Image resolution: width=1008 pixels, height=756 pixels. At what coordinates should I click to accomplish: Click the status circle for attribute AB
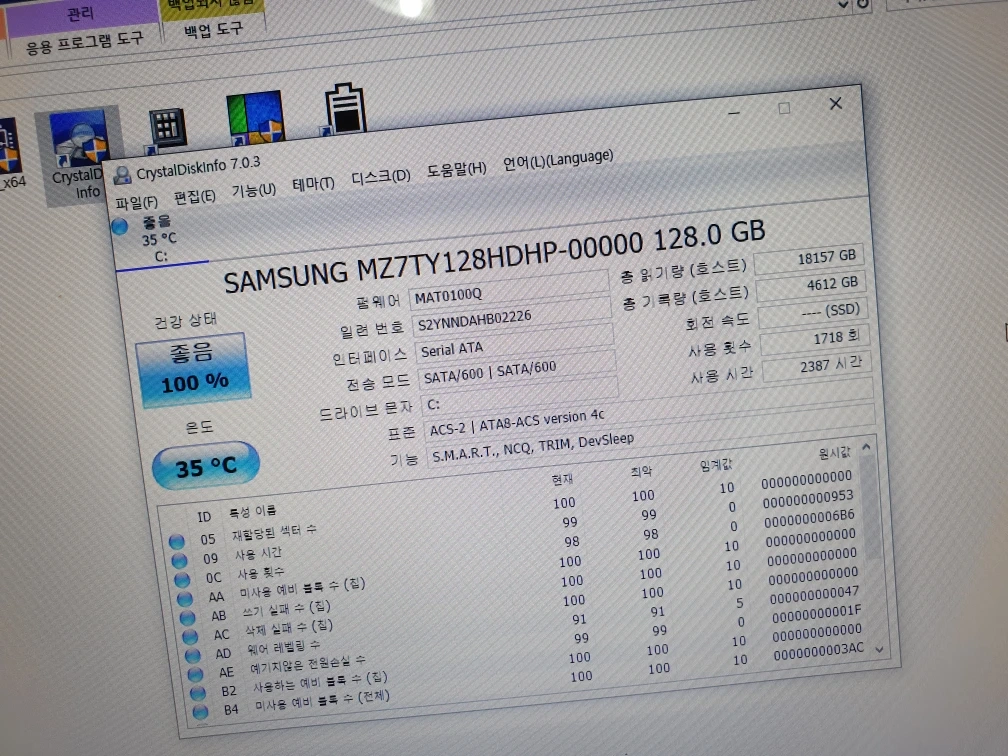tap(188, 618)
